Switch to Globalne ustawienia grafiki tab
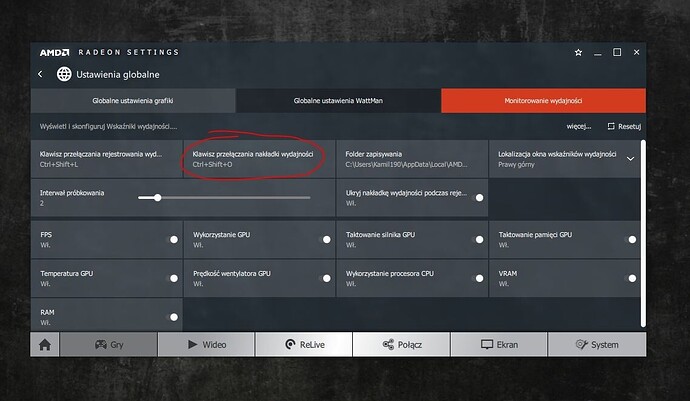The width and height of the screenshot is (690, 401). (133, 101)
